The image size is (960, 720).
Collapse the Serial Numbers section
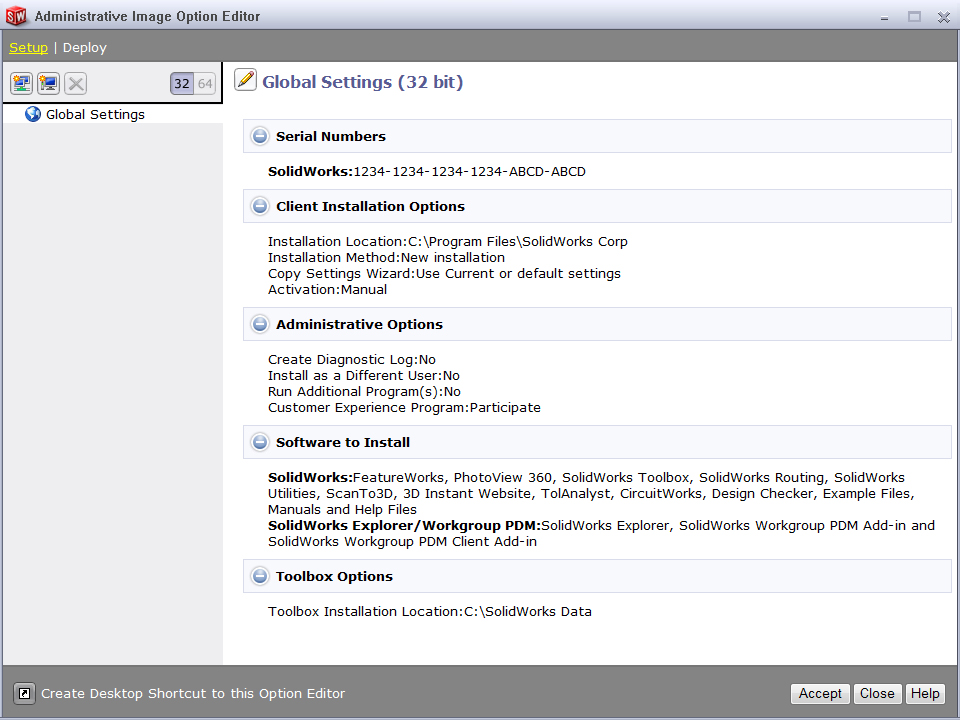260,136
